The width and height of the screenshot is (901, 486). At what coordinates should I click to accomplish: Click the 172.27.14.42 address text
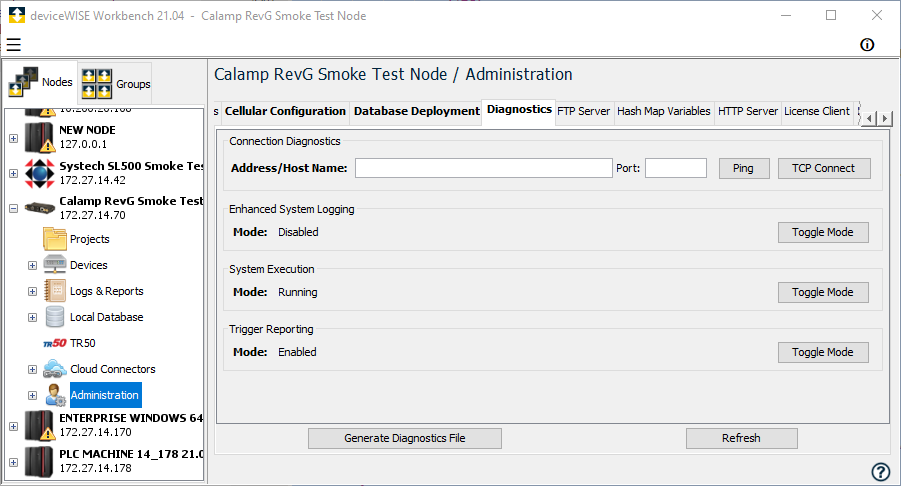click(x=93, y=180)
